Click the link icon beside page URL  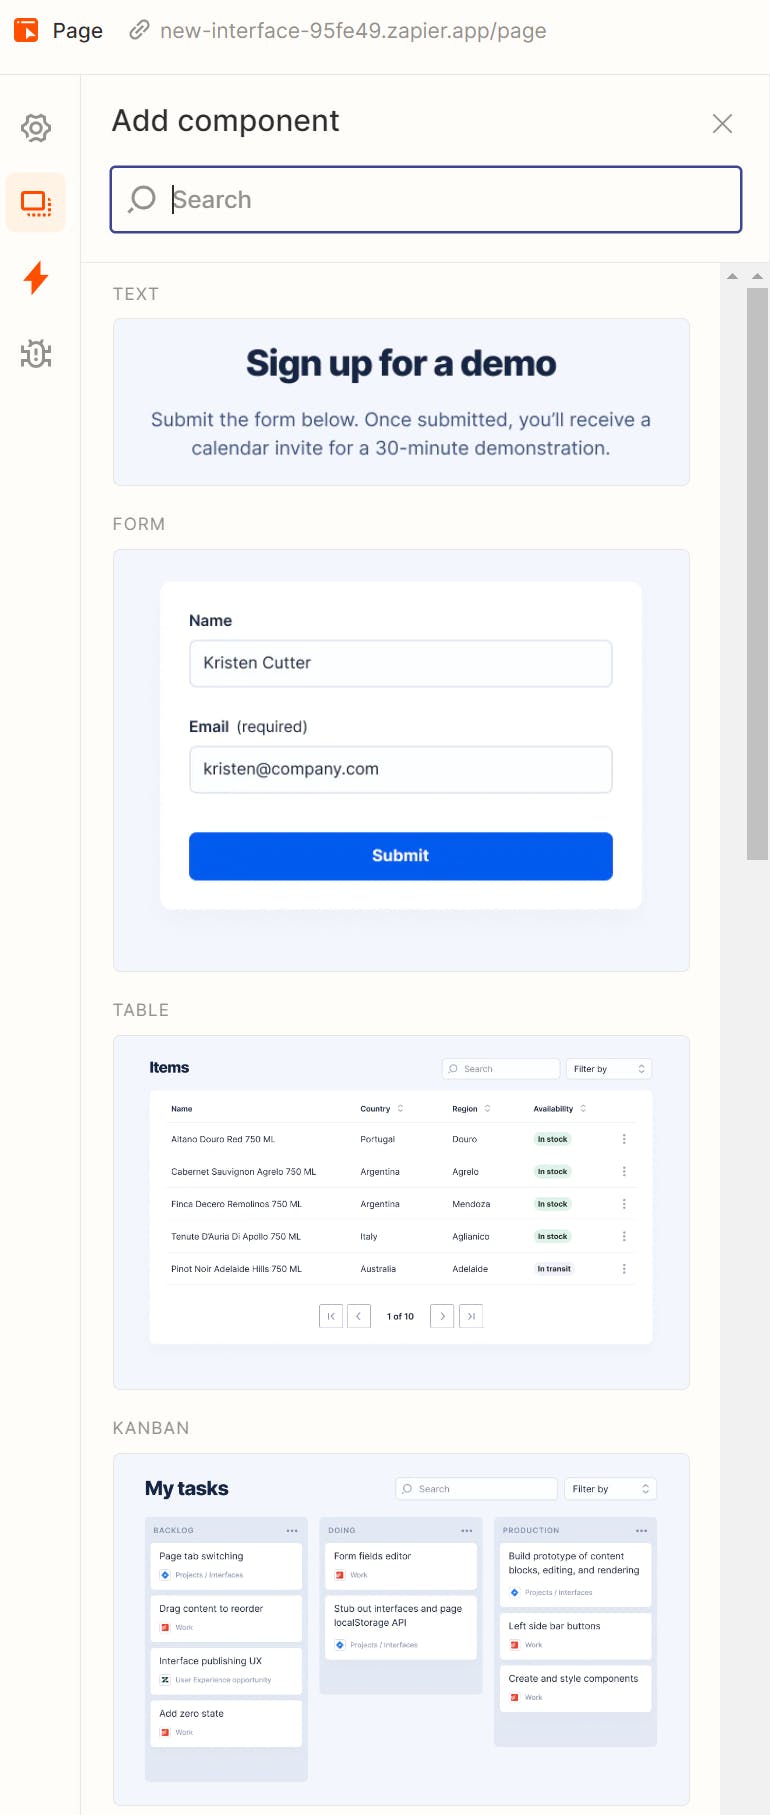140,30
